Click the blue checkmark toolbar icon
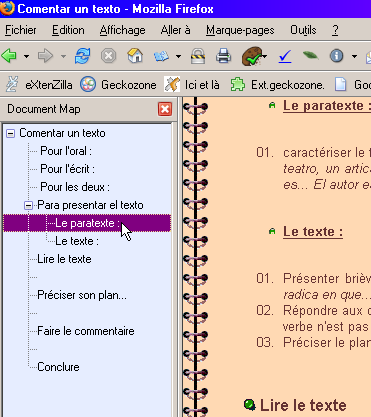 pos(285,56)
